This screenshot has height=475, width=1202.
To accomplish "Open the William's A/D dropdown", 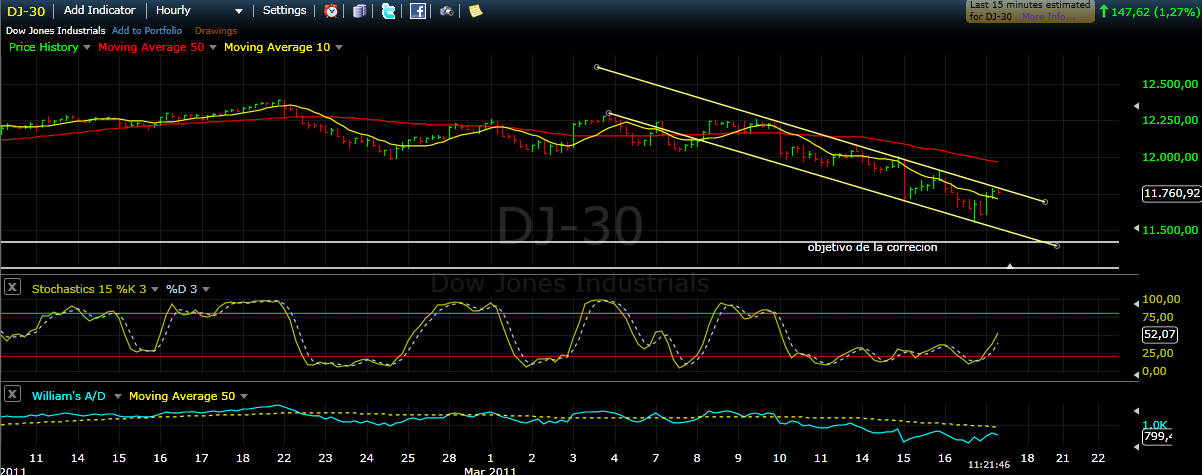I will pos(119,397).
